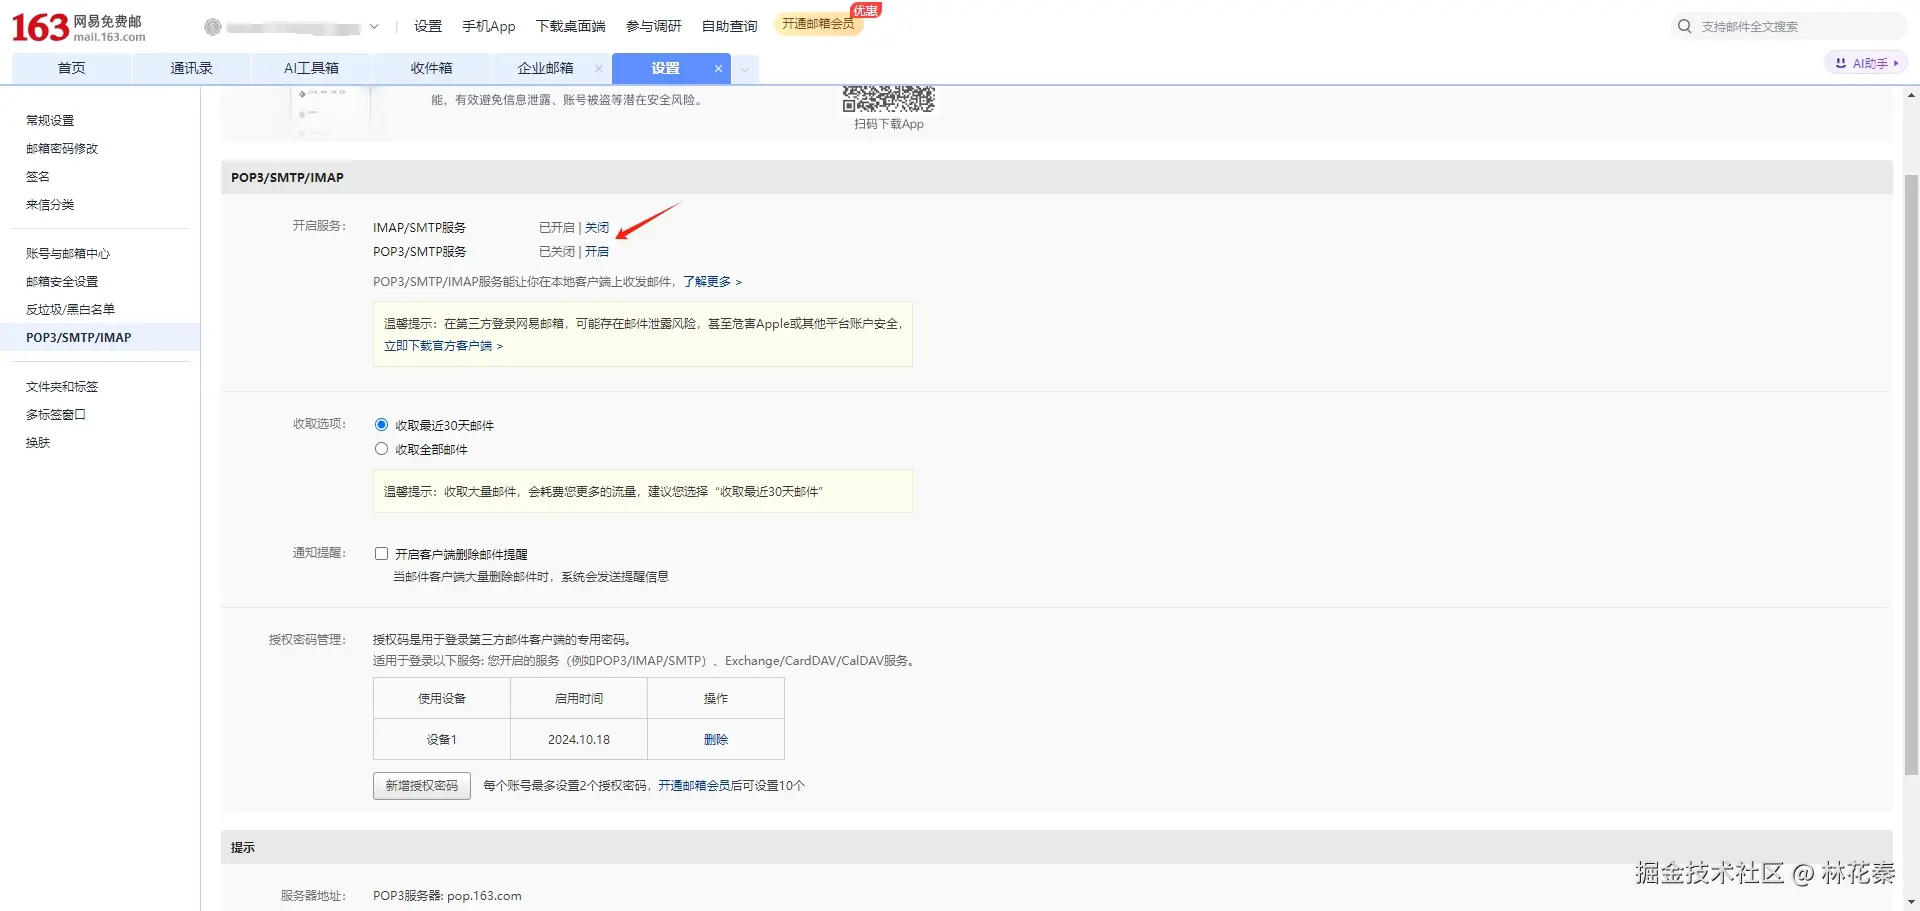Image resolution: width=1920 pixels, height=911 pixels.
Task: Click the search magnifier icon
Action: 1685,26
